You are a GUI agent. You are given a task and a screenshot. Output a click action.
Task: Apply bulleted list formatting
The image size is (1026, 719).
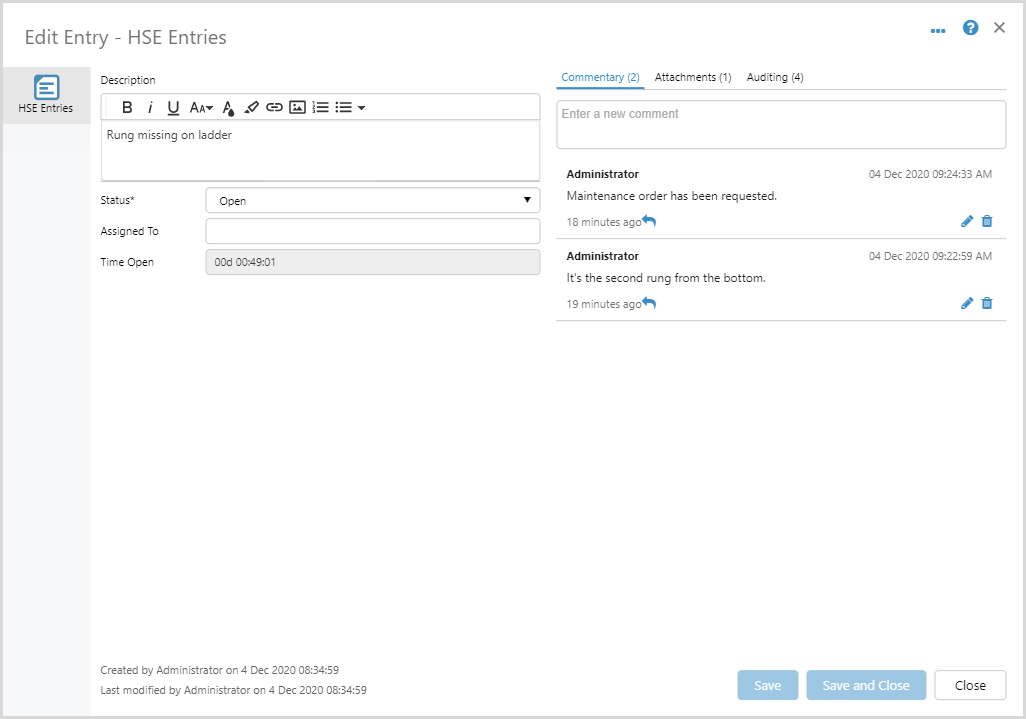pyautogui.click(x=343, y=108)
